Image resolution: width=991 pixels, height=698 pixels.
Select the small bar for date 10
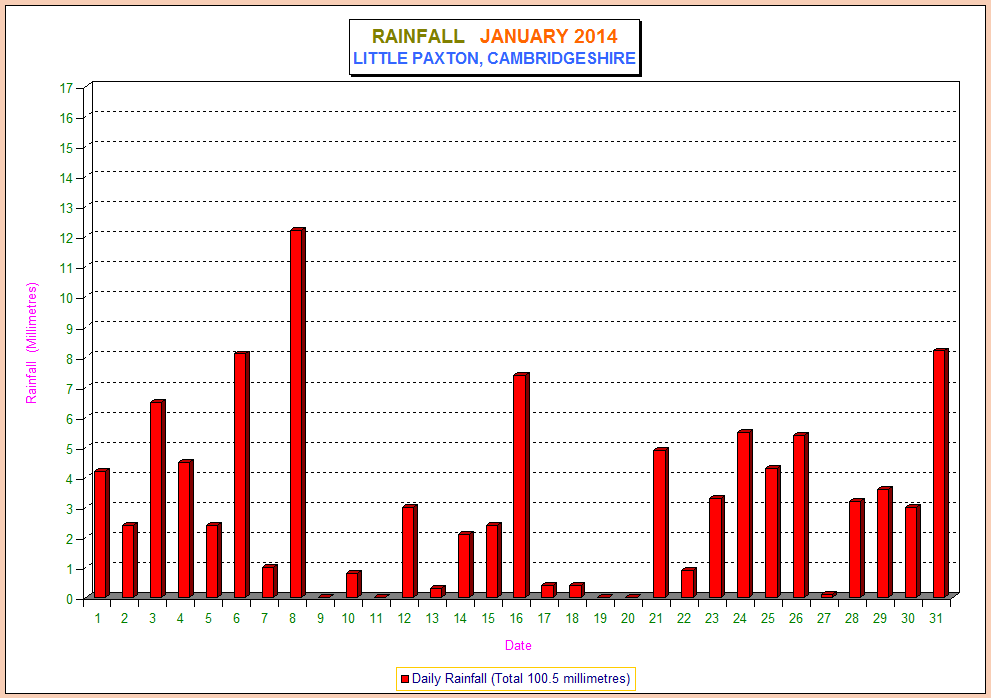(353, 584)
